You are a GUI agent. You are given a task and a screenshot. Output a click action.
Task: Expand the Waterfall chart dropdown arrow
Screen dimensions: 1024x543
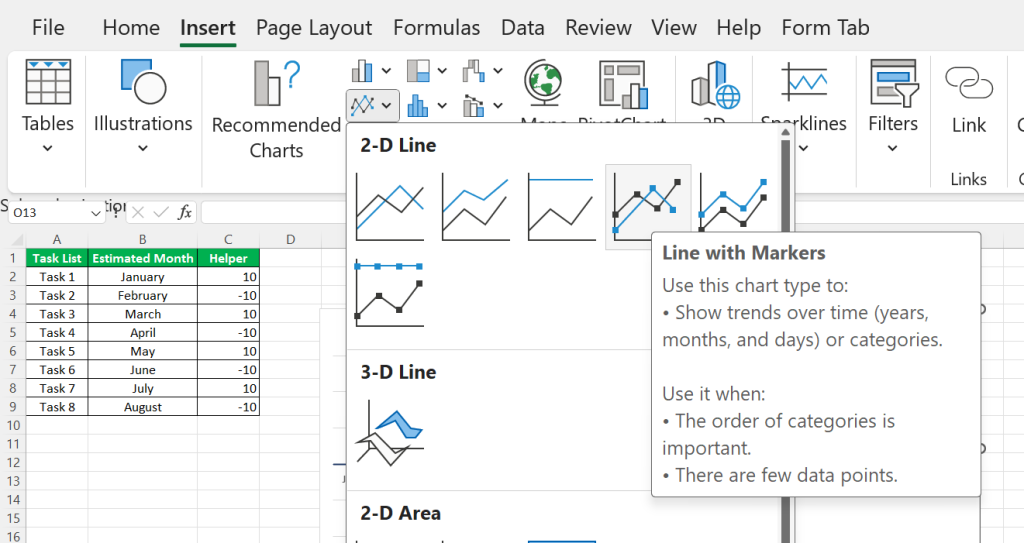(x=498, y=71)
